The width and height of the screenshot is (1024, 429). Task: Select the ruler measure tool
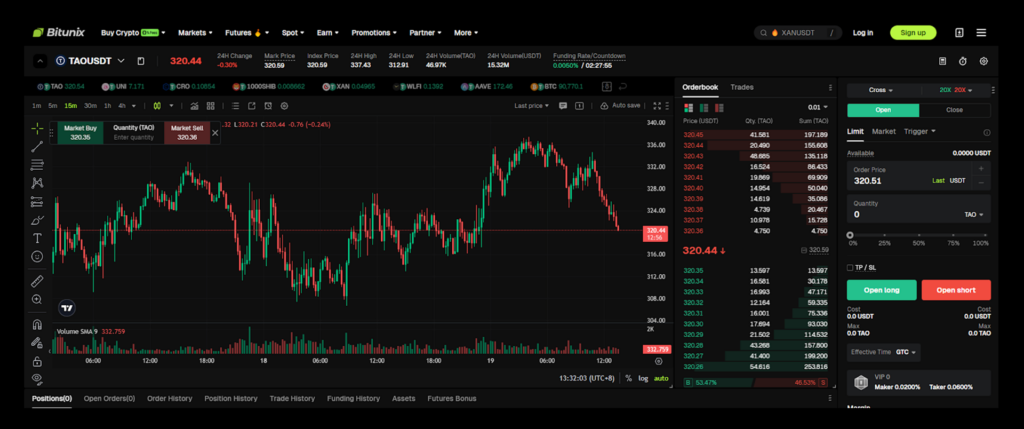[37, 281]
